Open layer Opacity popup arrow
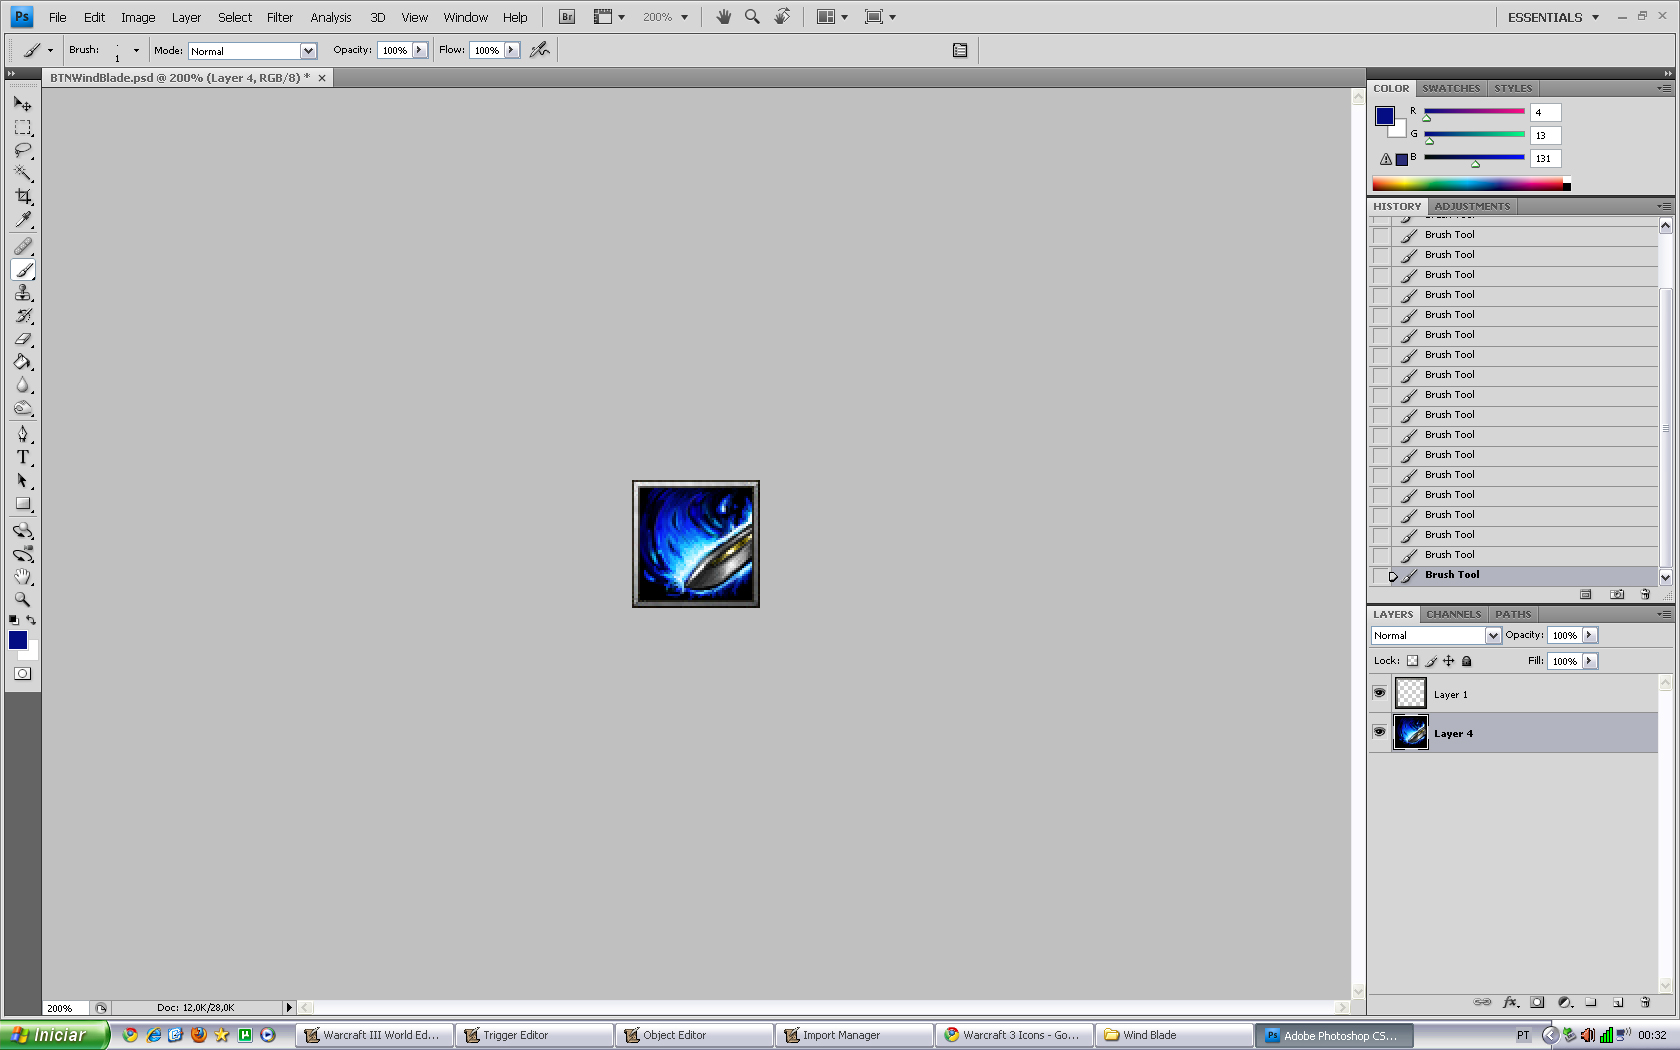This screenshot has width=1680, height=1050. tap(1589, 635)
